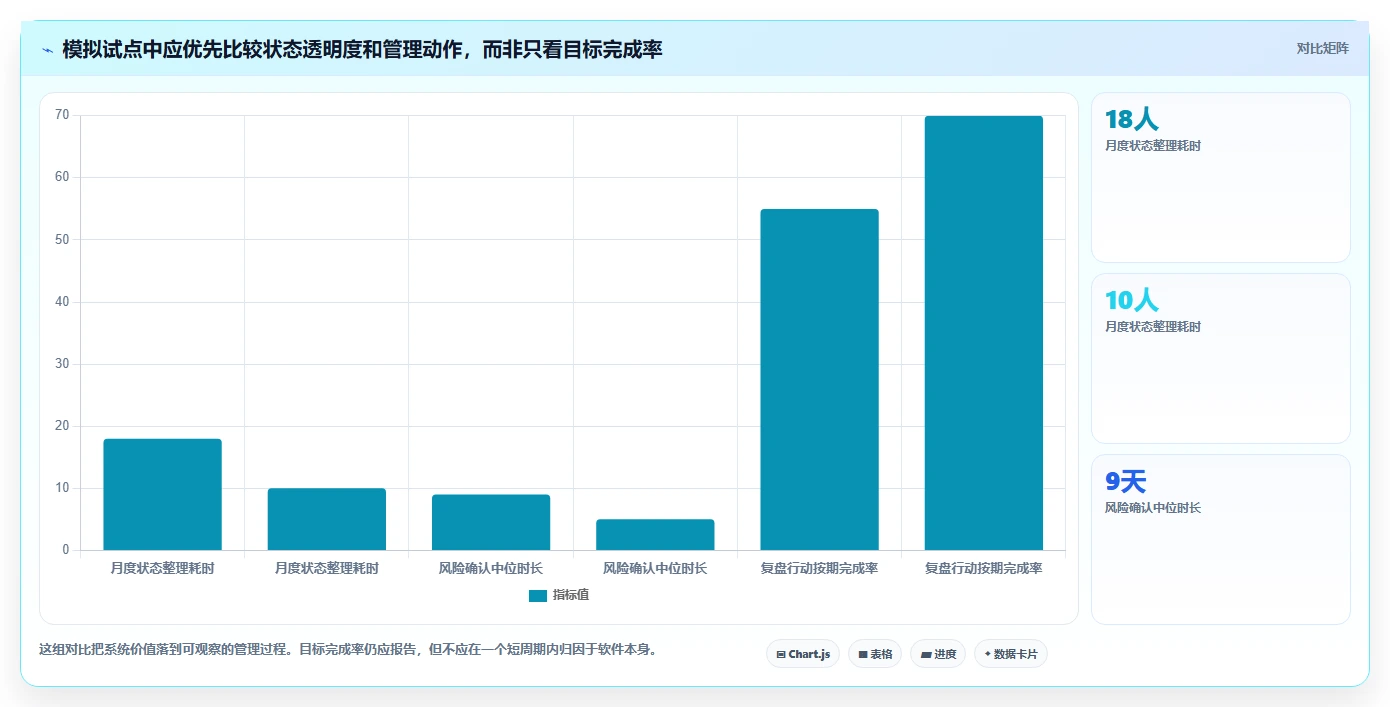Viewport: 1390px width, 707px height.
Task: Click the tallest bar reaching 70
Action: (983, 333)
